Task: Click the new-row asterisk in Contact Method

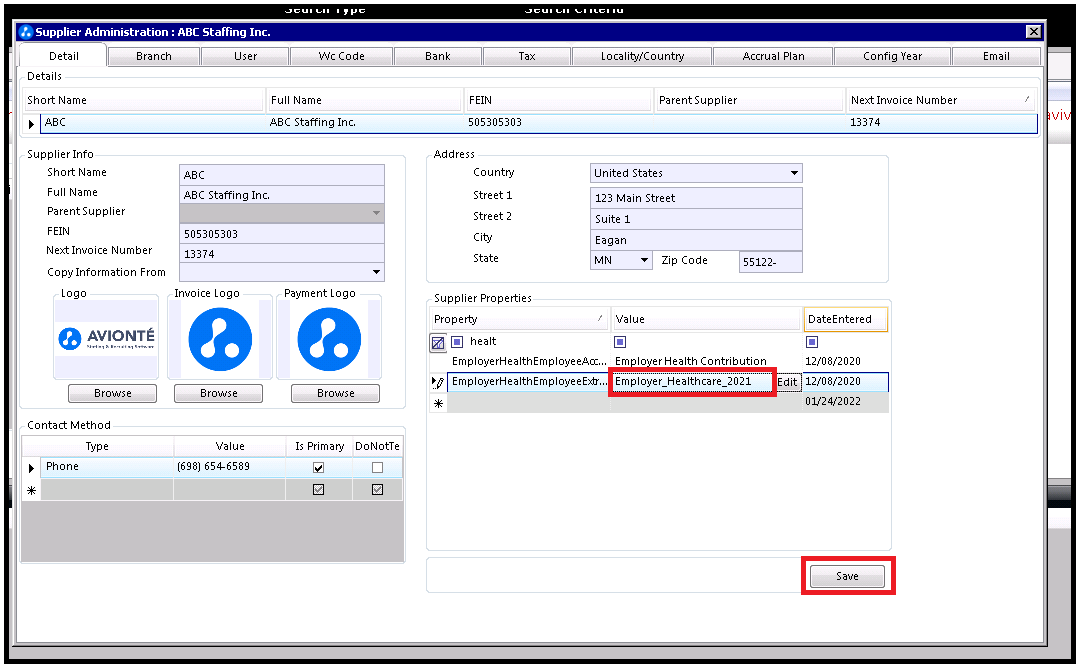Action: tap(31, 490)
